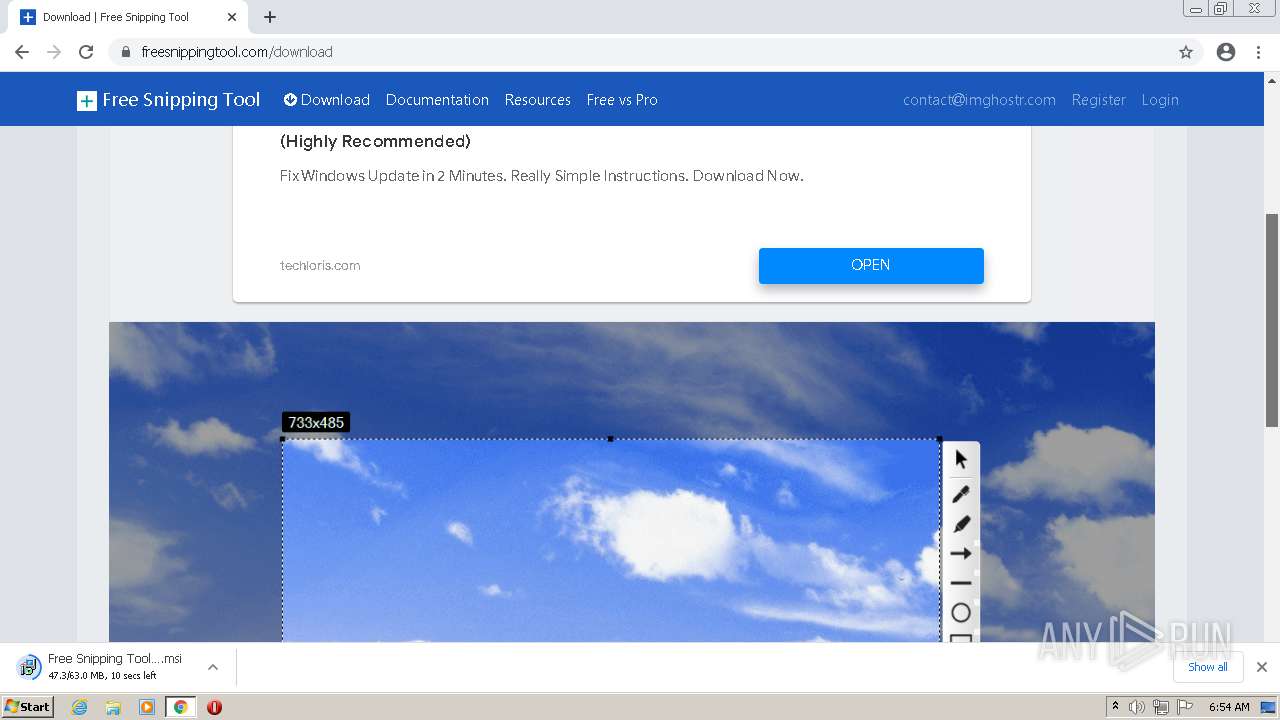Open the Resources nav item
The width and height of the screenshot is (1280, 720).
click(537, 100)
